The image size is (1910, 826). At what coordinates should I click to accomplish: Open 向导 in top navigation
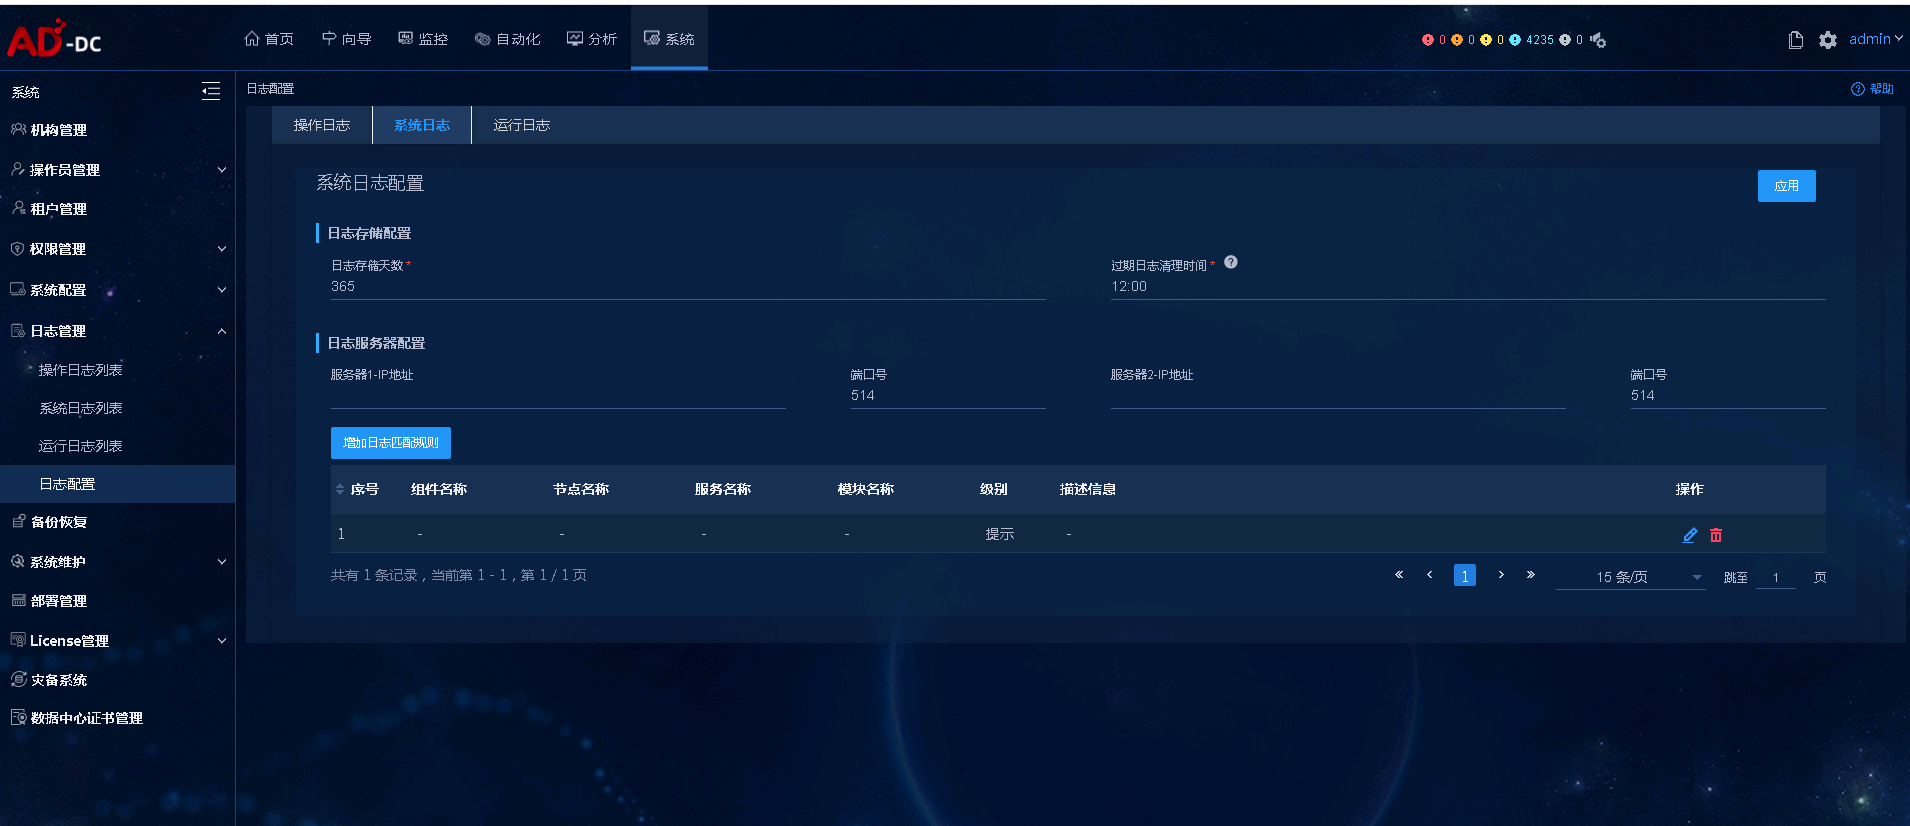coord(347,39)
